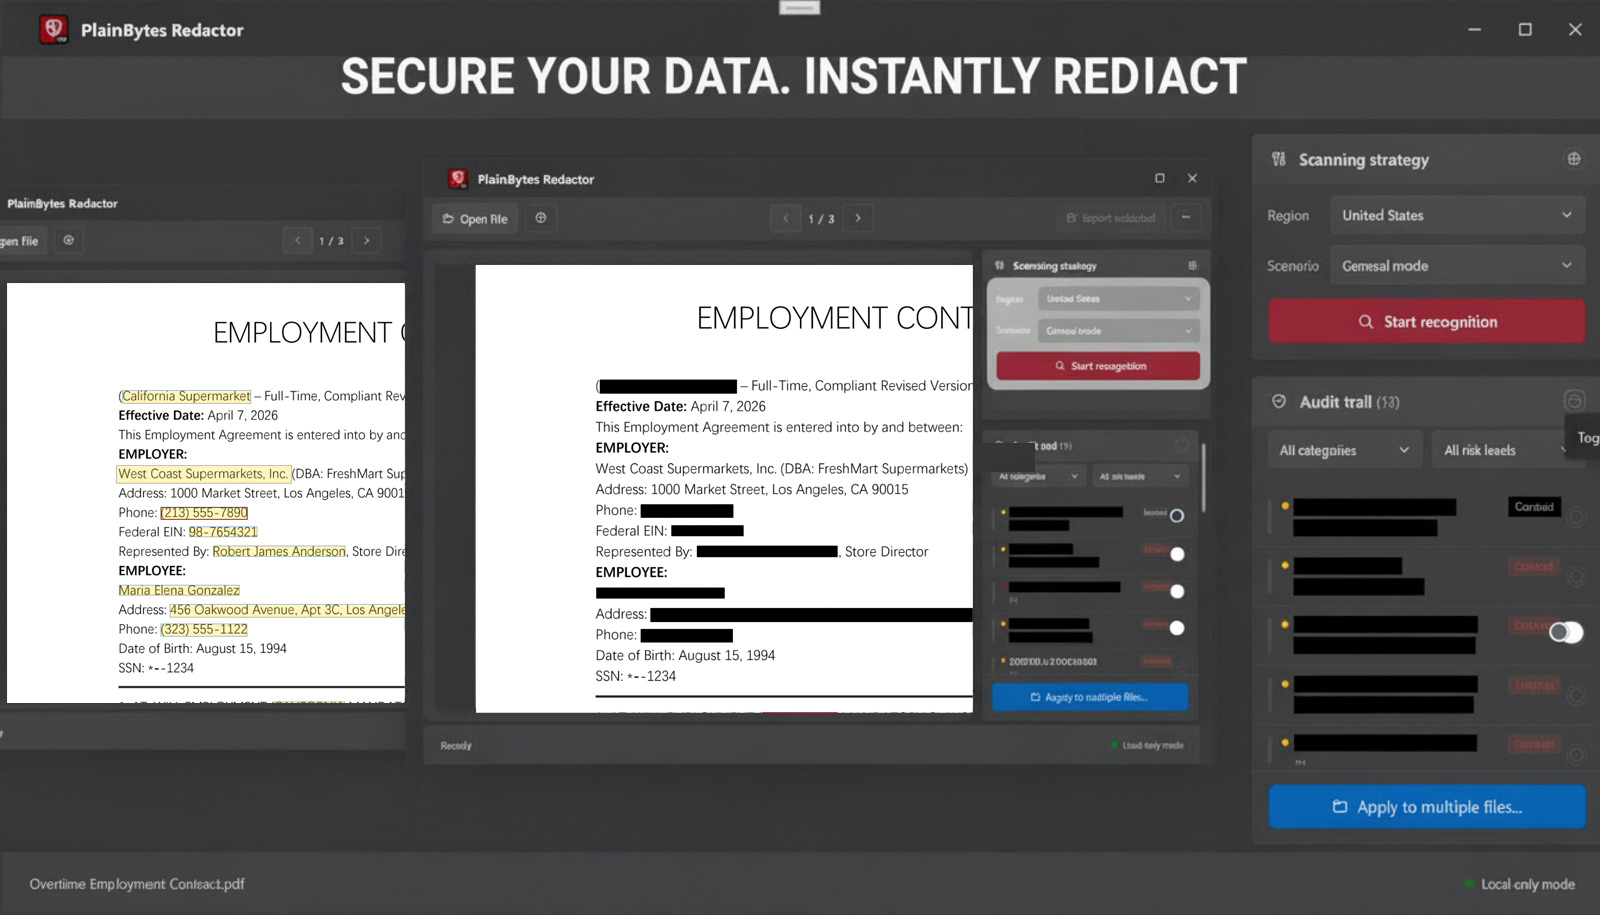The image size is (1600, 915).
Task: Select the Overtime Employment Contract.pdf filename
Action: click(135, 884)
